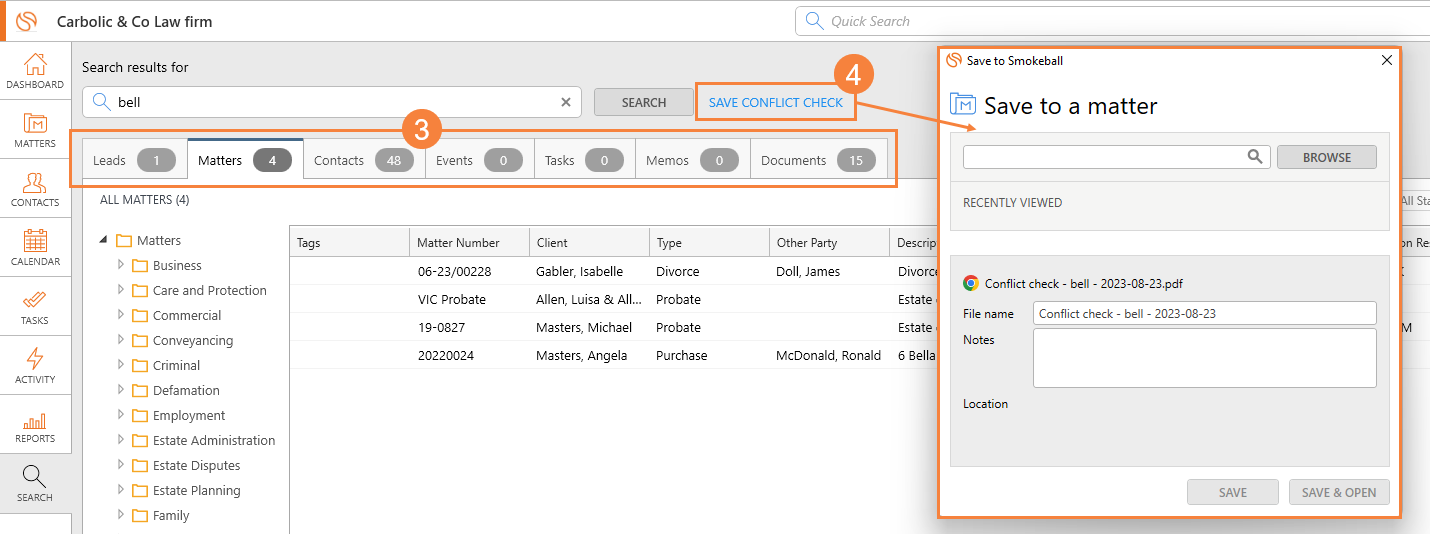
Task: Click the magnifier in the Save to Smokeball matter field
Action: [1255, 156]
